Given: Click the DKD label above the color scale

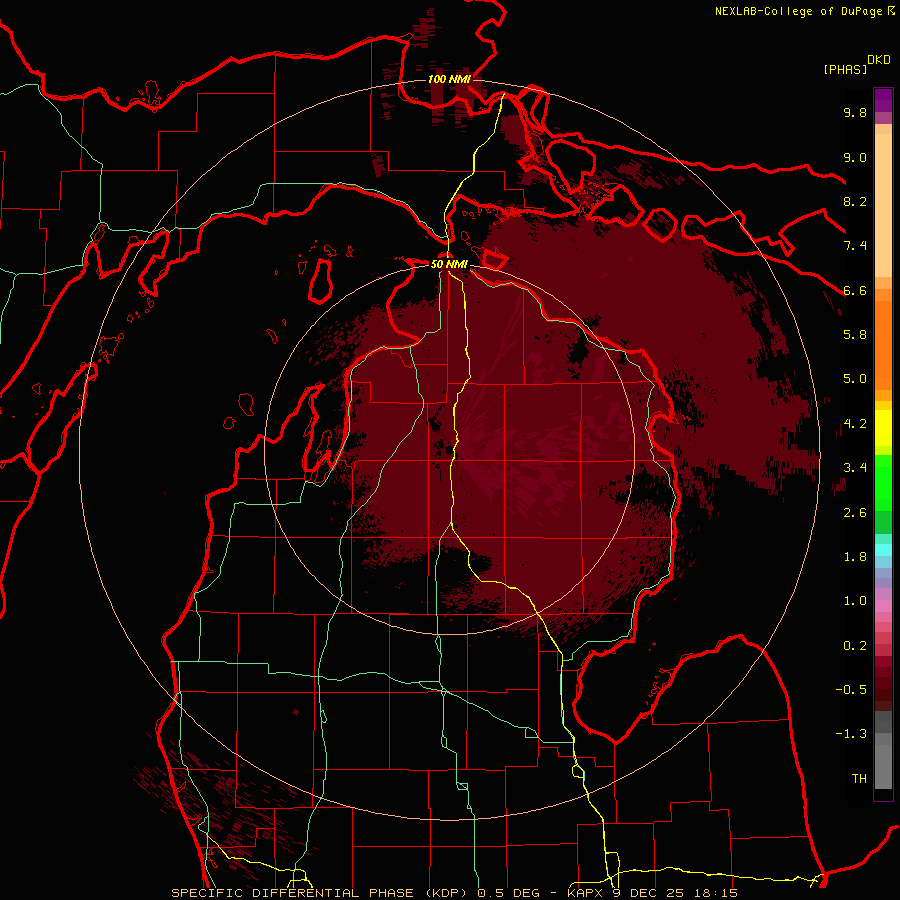Looking at the screenshot, I should click(x=879, y=59).
